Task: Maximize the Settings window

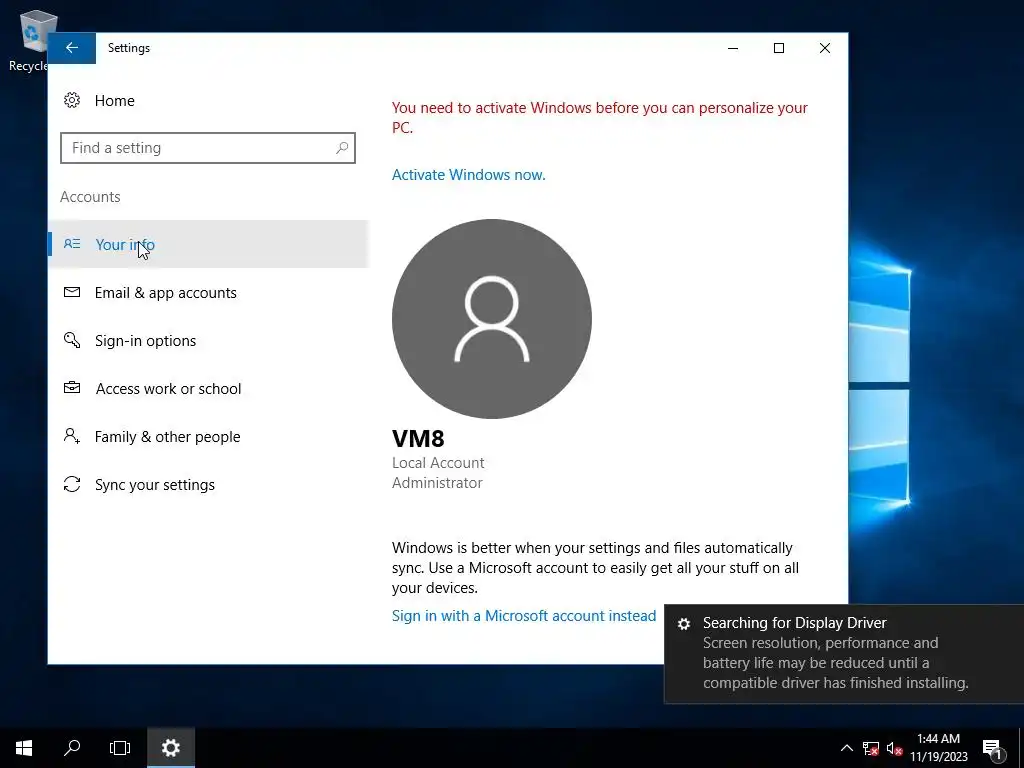Action: point(778,48)
